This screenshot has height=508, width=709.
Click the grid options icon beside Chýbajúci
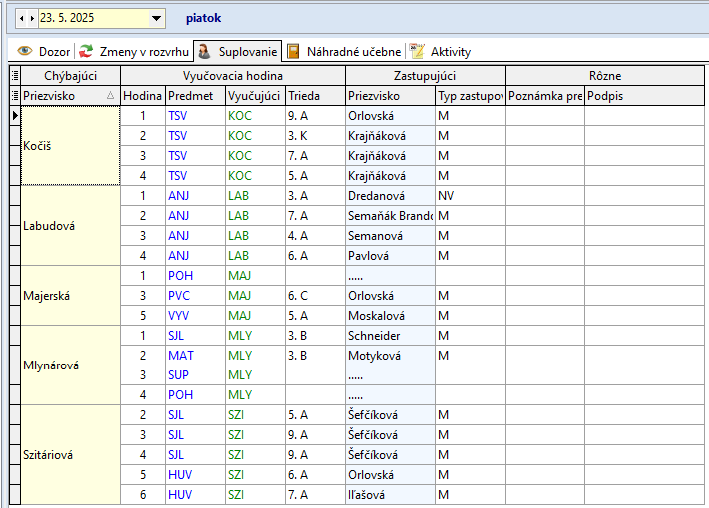coord(15,76)
